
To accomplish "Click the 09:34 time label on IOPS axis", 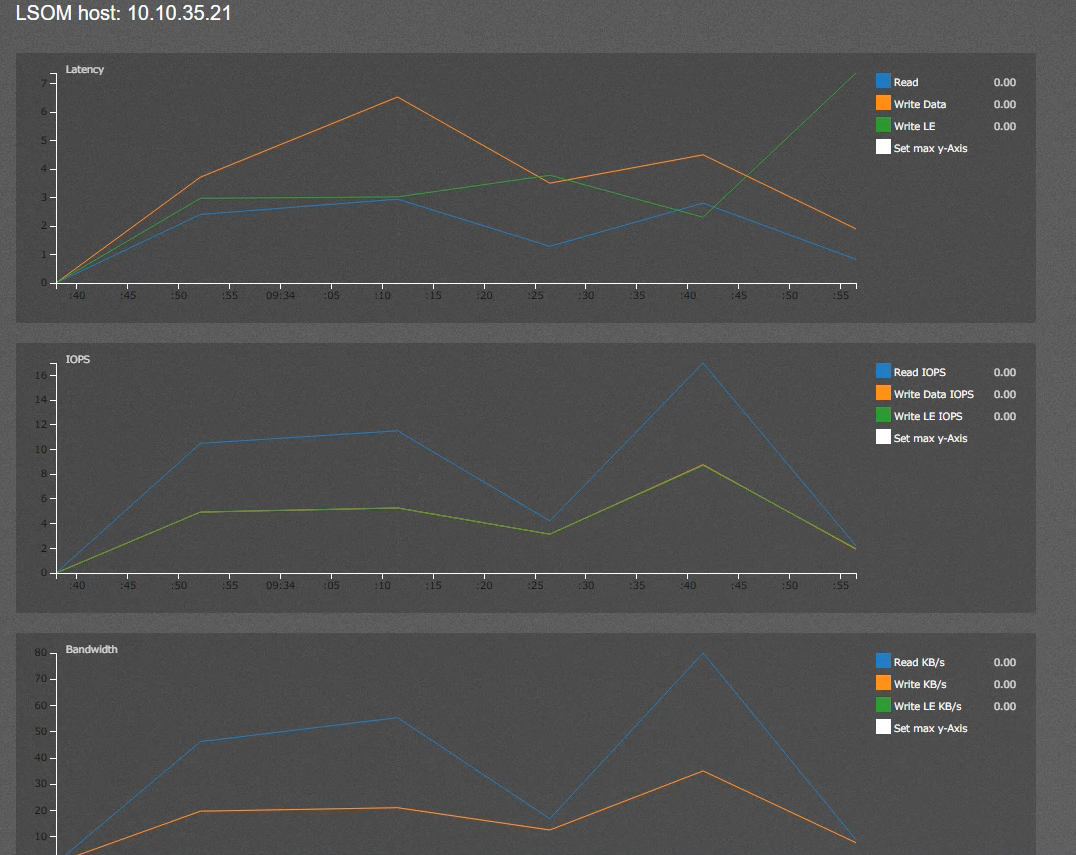I will pos(280,586).
